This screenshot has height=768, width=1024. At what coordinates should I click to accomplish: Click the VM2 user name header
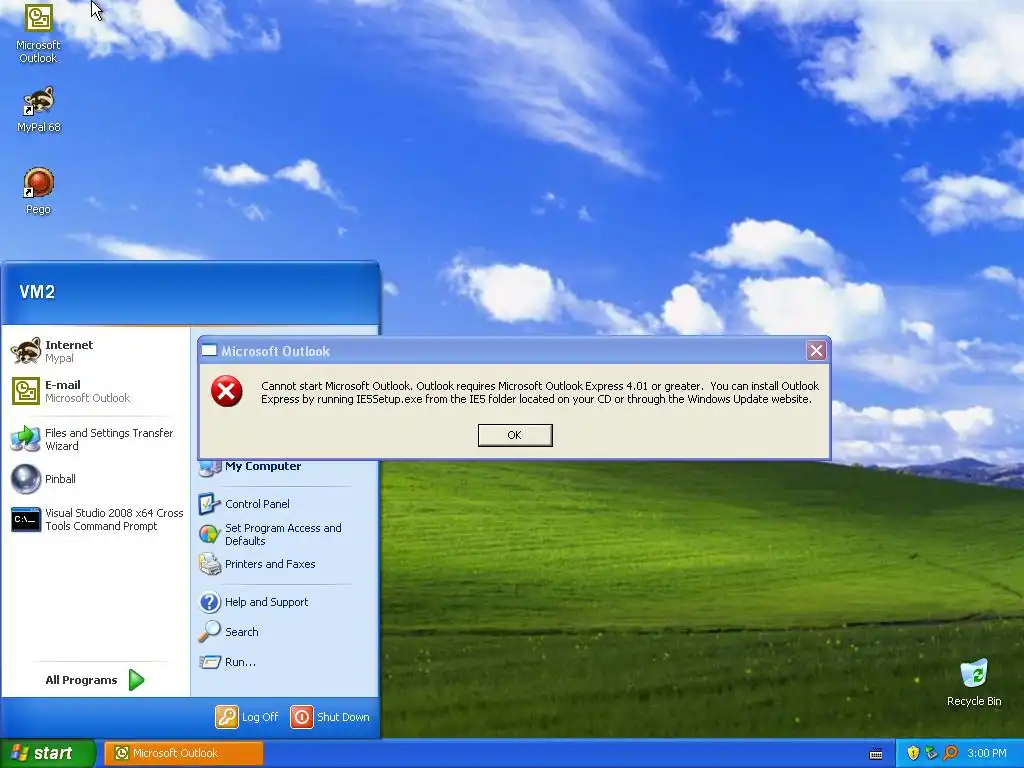[37, 292]
